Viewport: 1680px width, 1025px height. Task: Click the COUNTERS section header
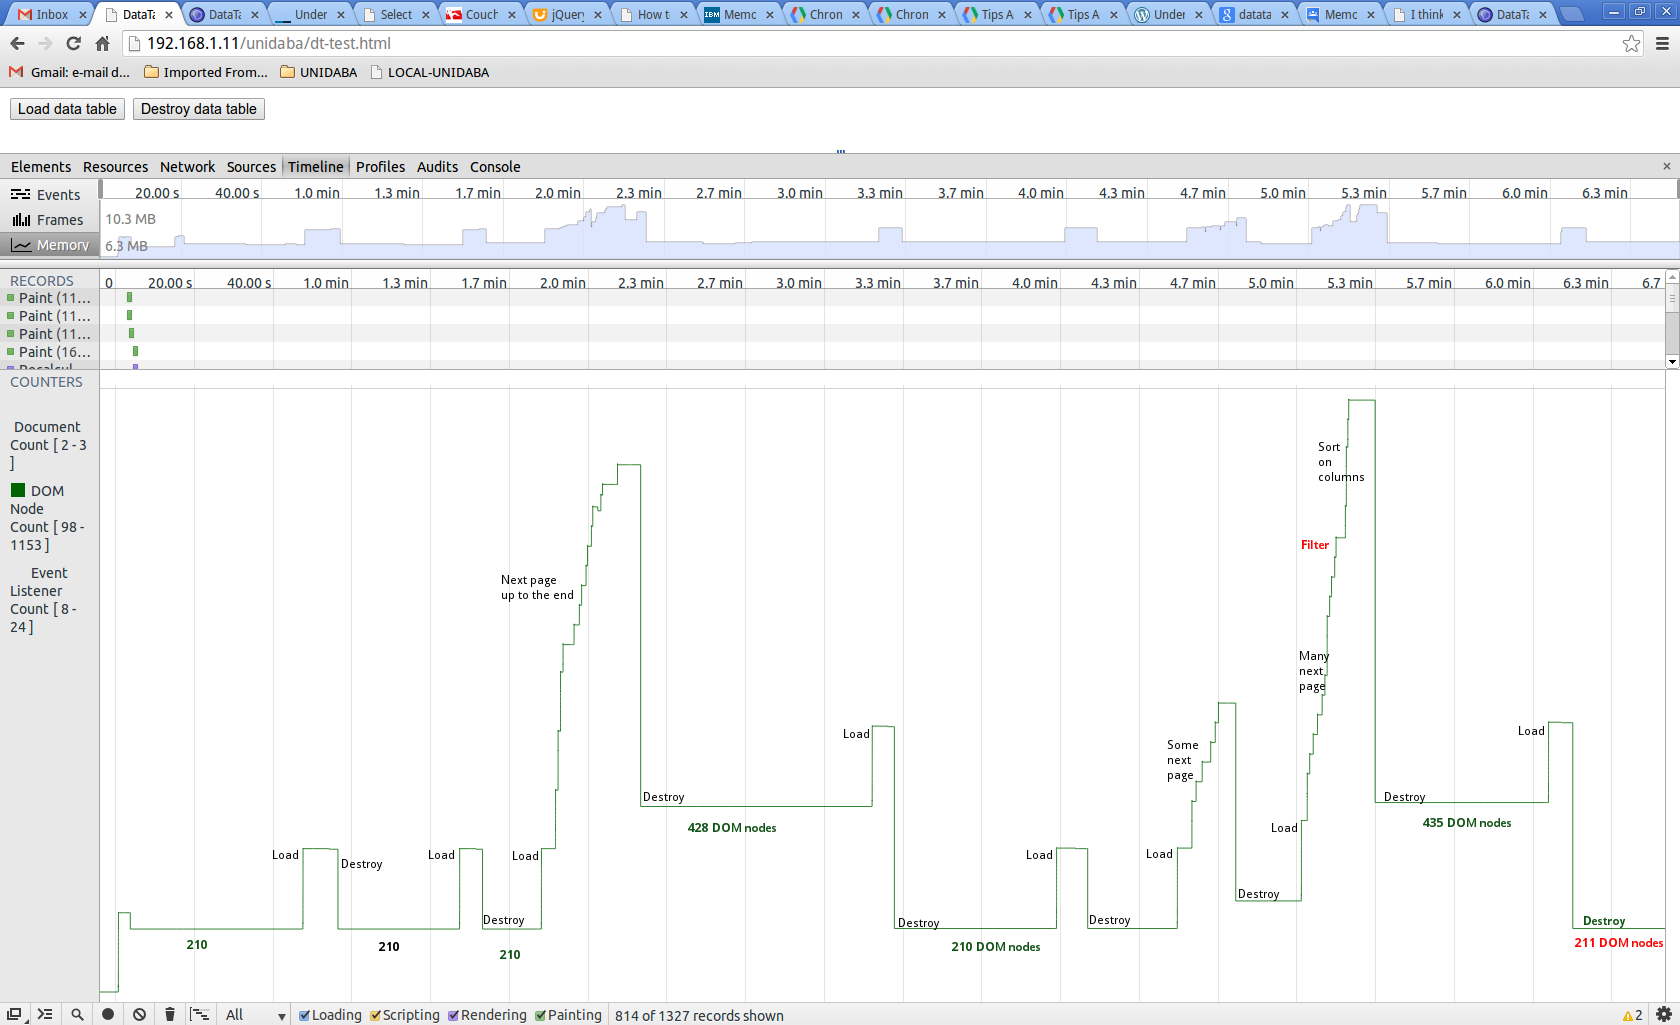pyautogui.click(x=46, y=382)
